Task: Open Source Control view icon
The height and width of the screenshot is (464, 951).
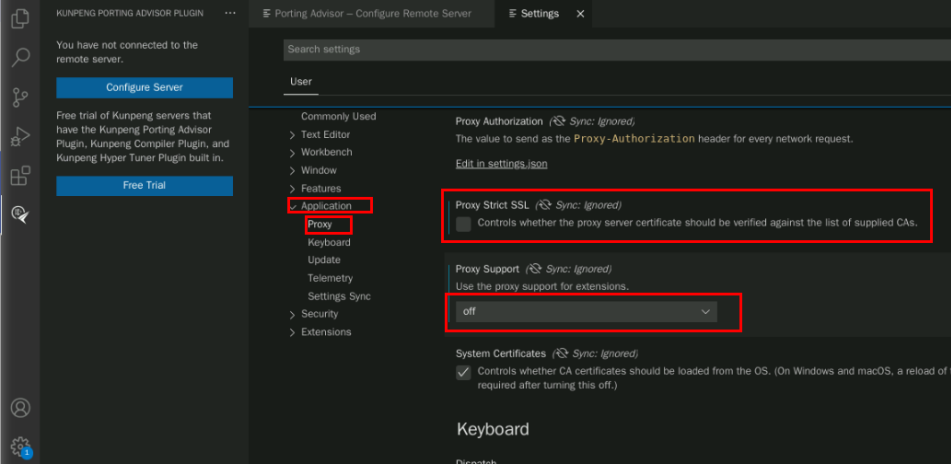Action: pyautogui.click(x=20, y=96)
